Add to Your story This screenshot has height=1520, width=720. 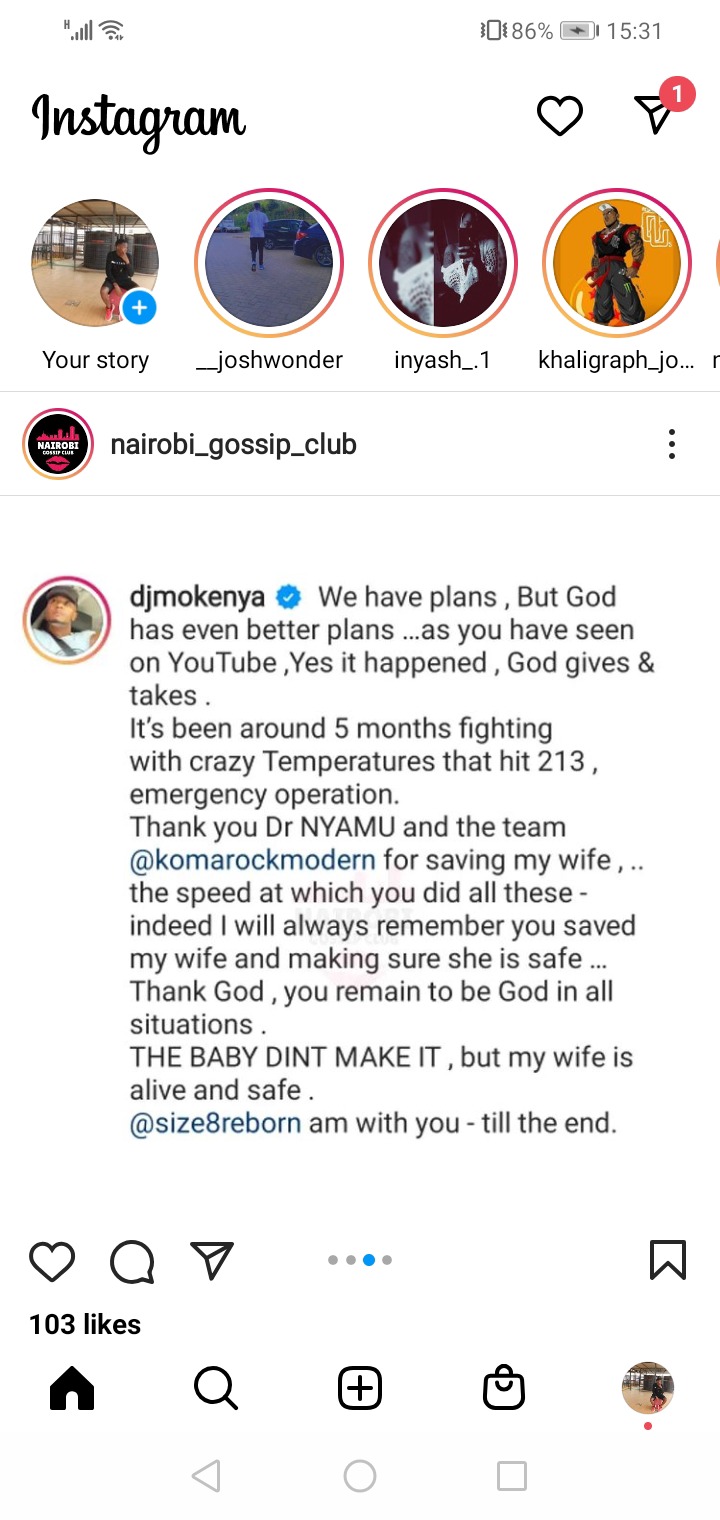tap(95, 263)
